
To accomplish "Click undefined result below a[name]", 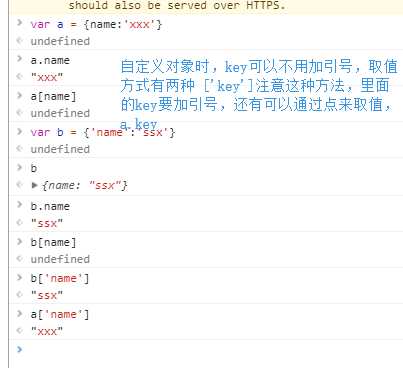I will pyautogui.click(x=60, y=113).
